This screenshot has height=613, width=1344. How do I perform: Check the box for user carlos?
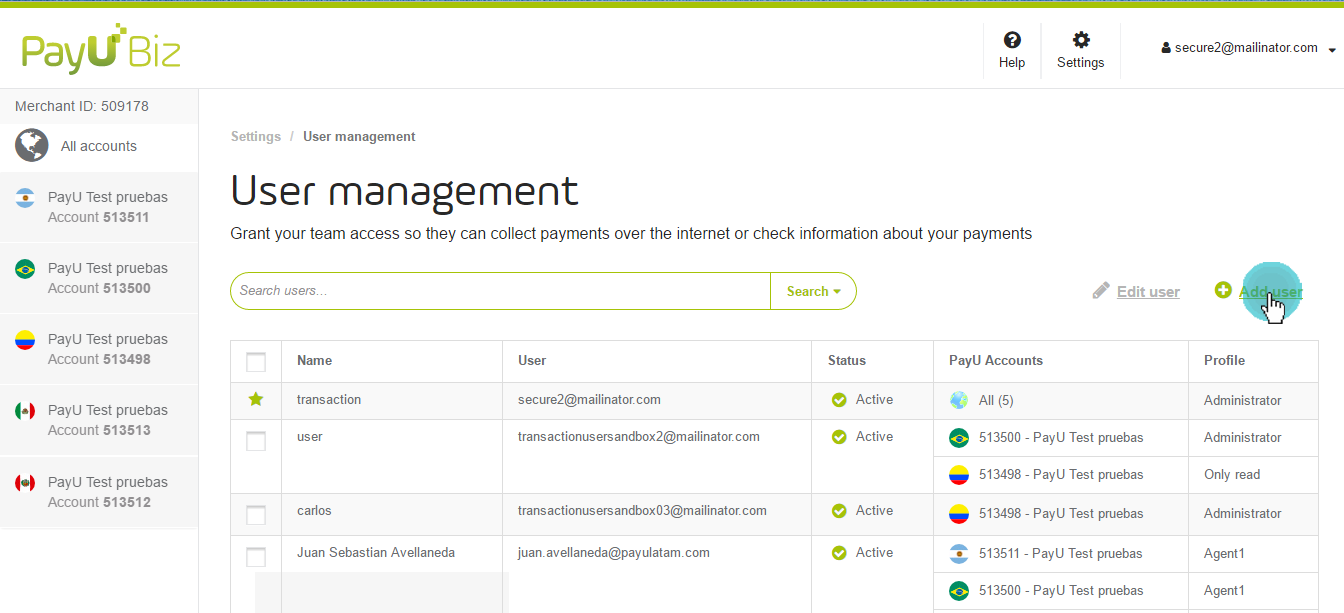(256, 515)
